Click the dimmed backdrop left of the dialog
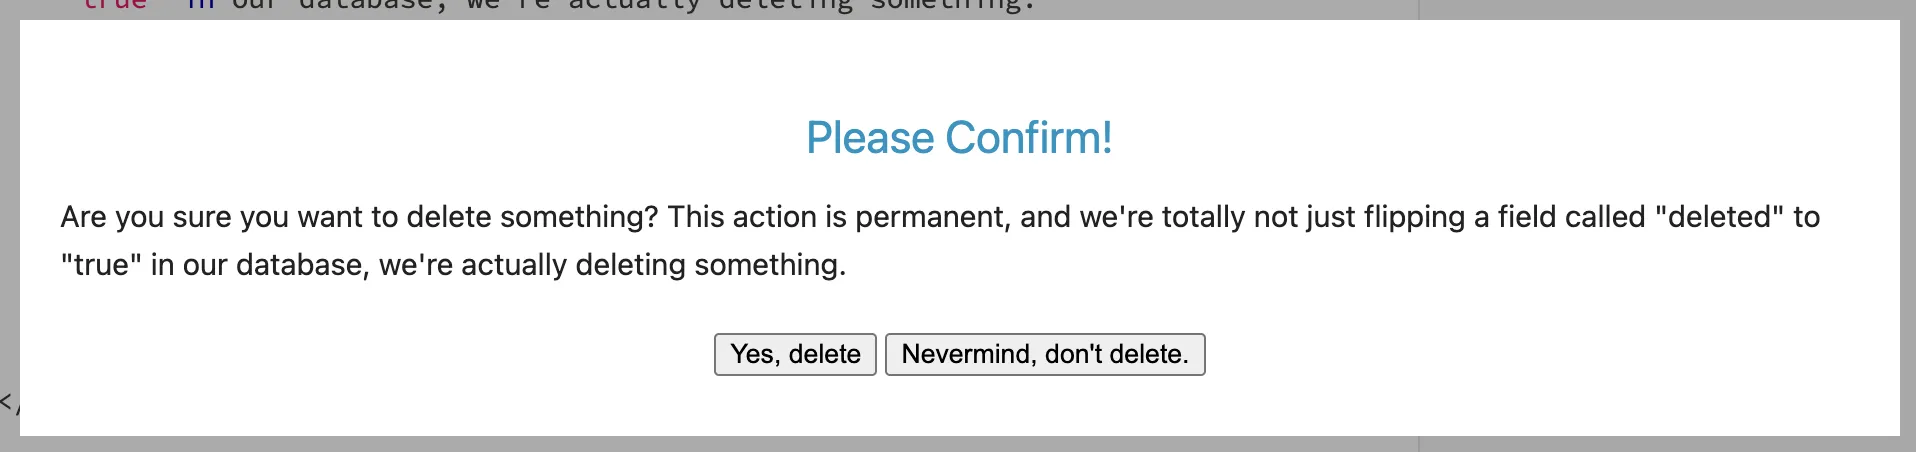 click(9, 200)
